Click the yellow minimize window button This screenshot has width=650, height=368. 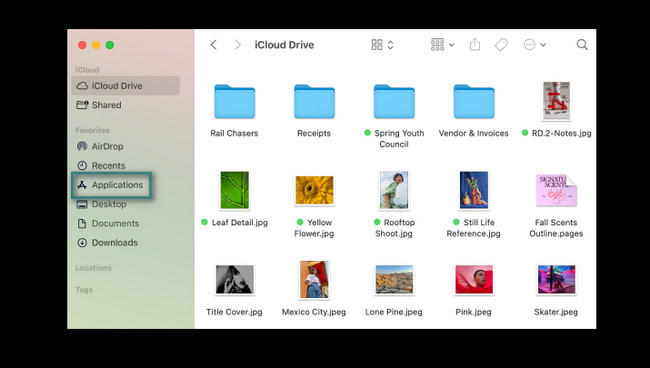(96, 45)
